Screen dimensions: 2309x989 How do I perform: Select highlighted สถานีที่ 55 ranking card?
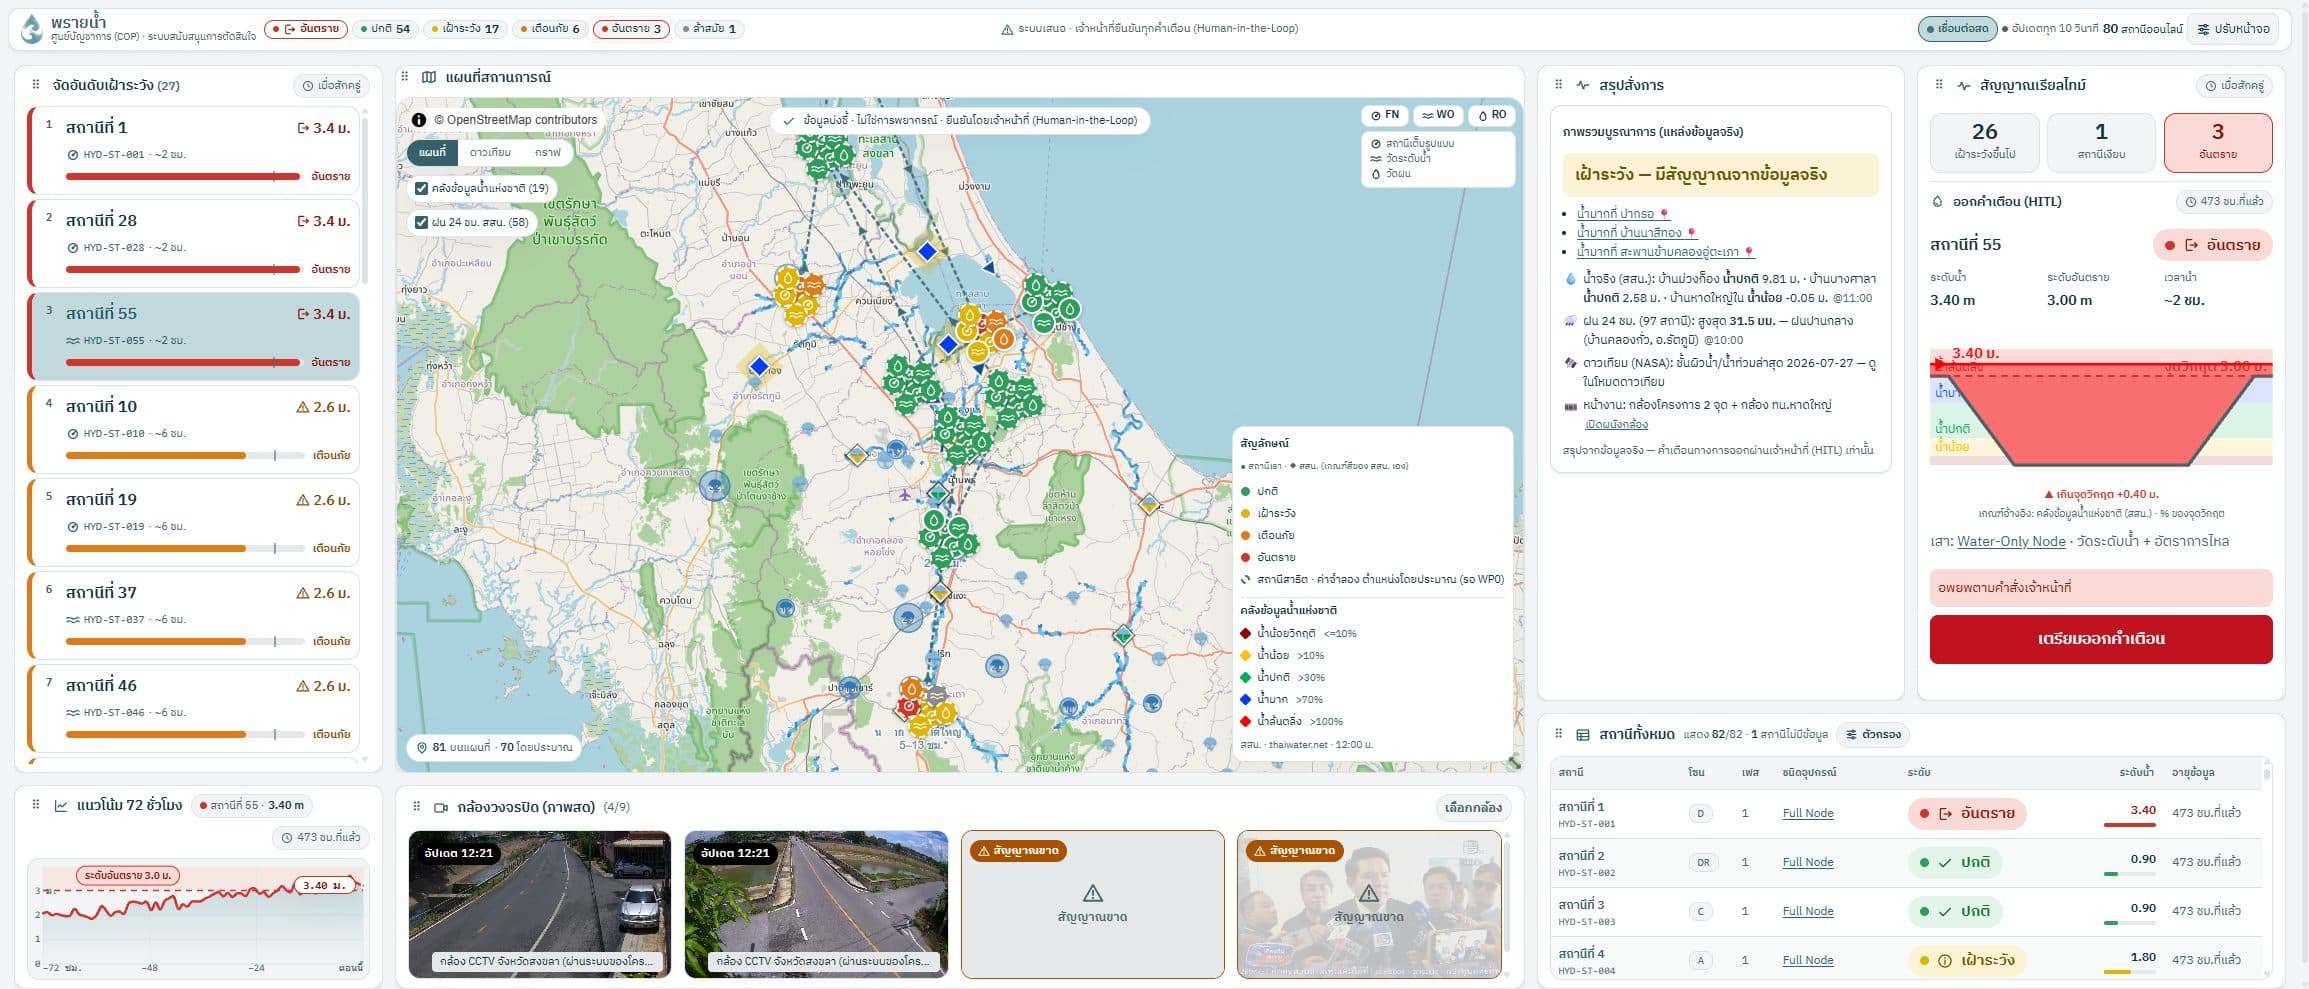point(194,336)
